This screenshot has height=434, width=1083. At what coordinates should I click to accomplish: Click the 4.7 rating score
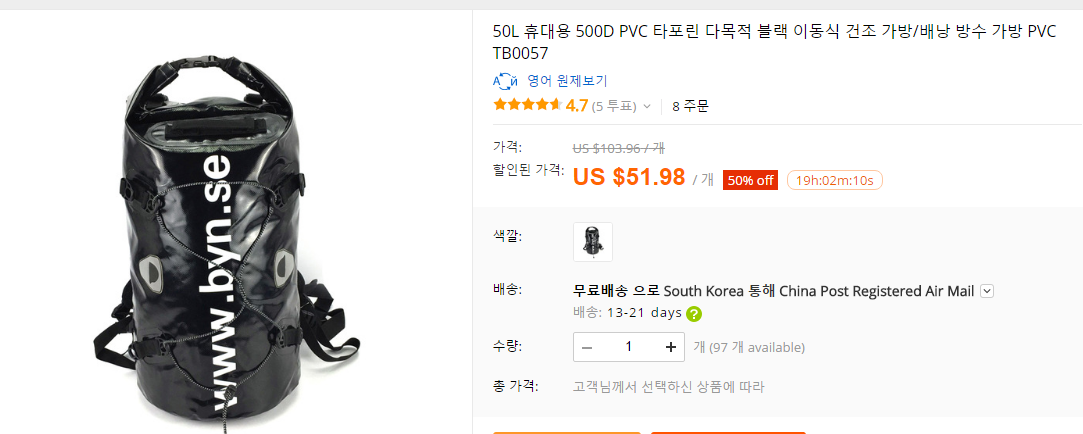576,105
